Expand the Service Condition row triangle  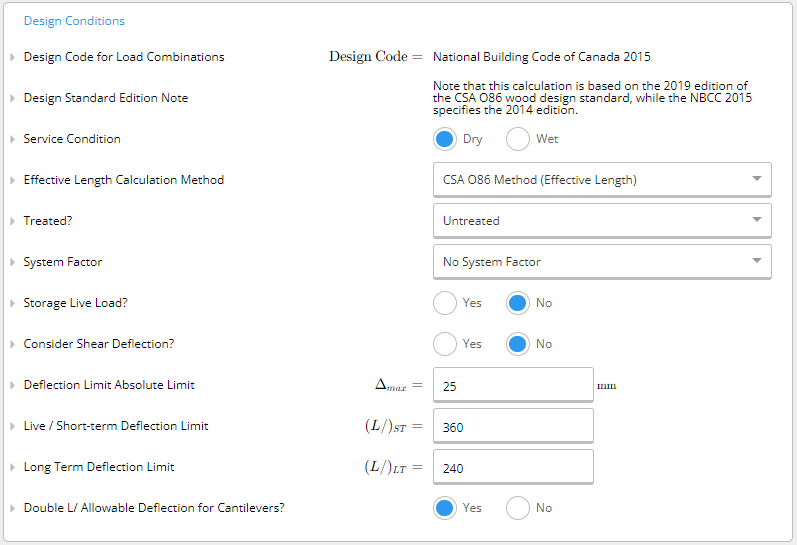coord(13,139)
